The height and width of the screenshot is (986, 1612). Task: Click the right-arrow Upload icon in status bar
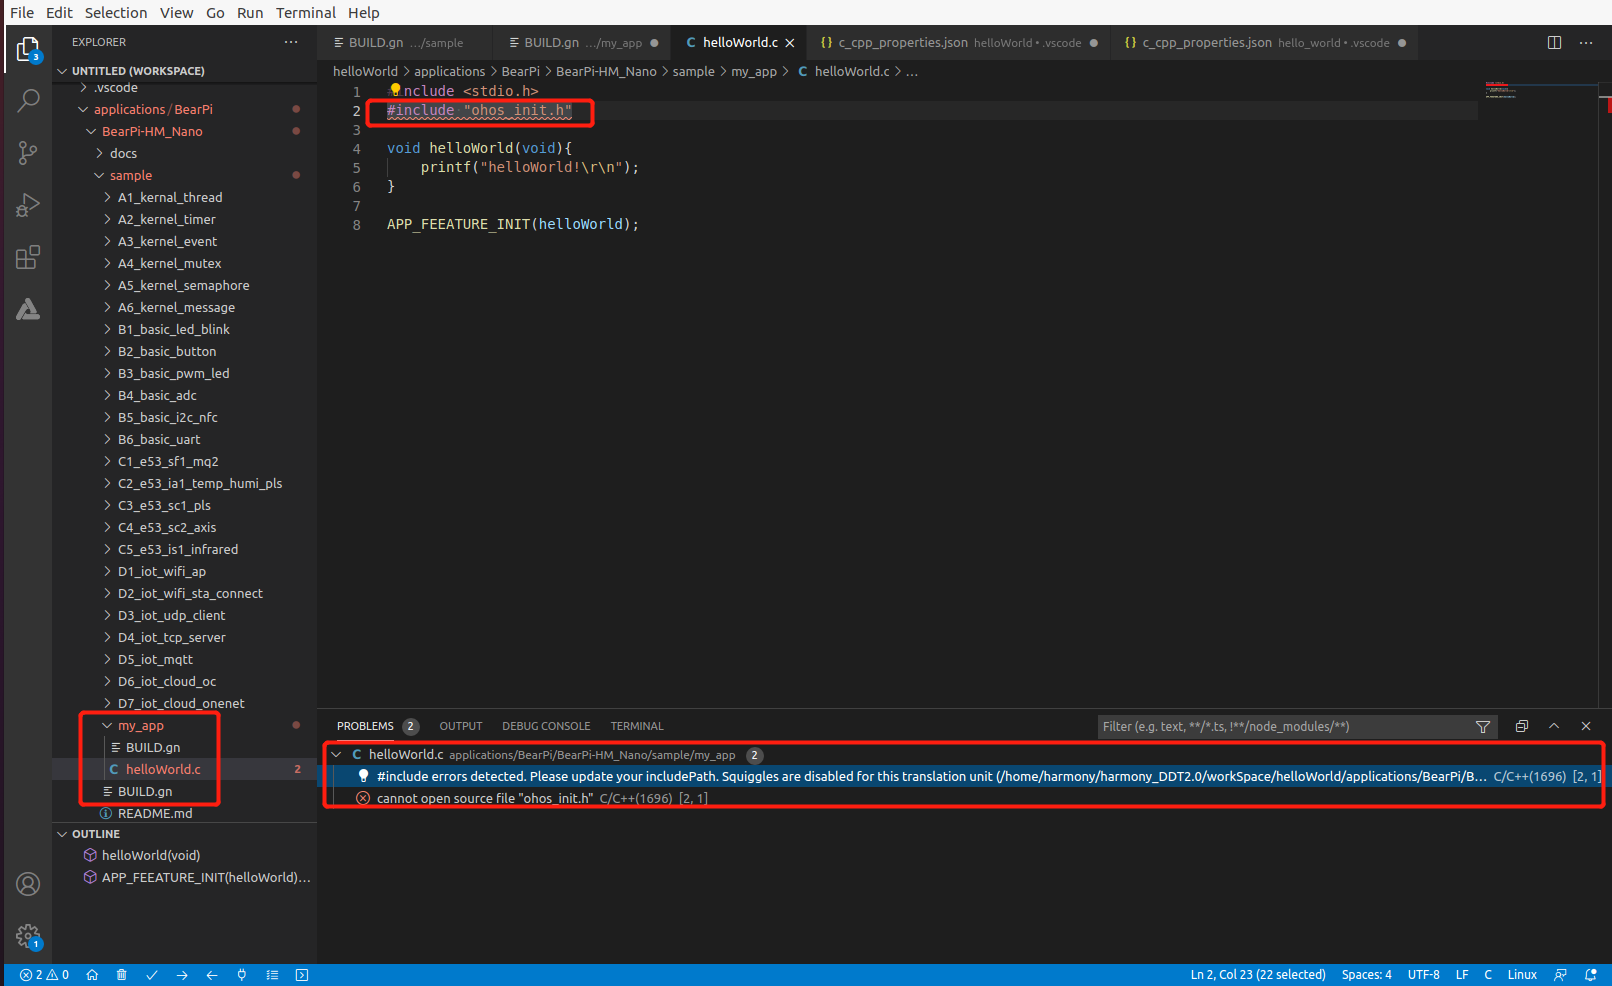[182, 975]
